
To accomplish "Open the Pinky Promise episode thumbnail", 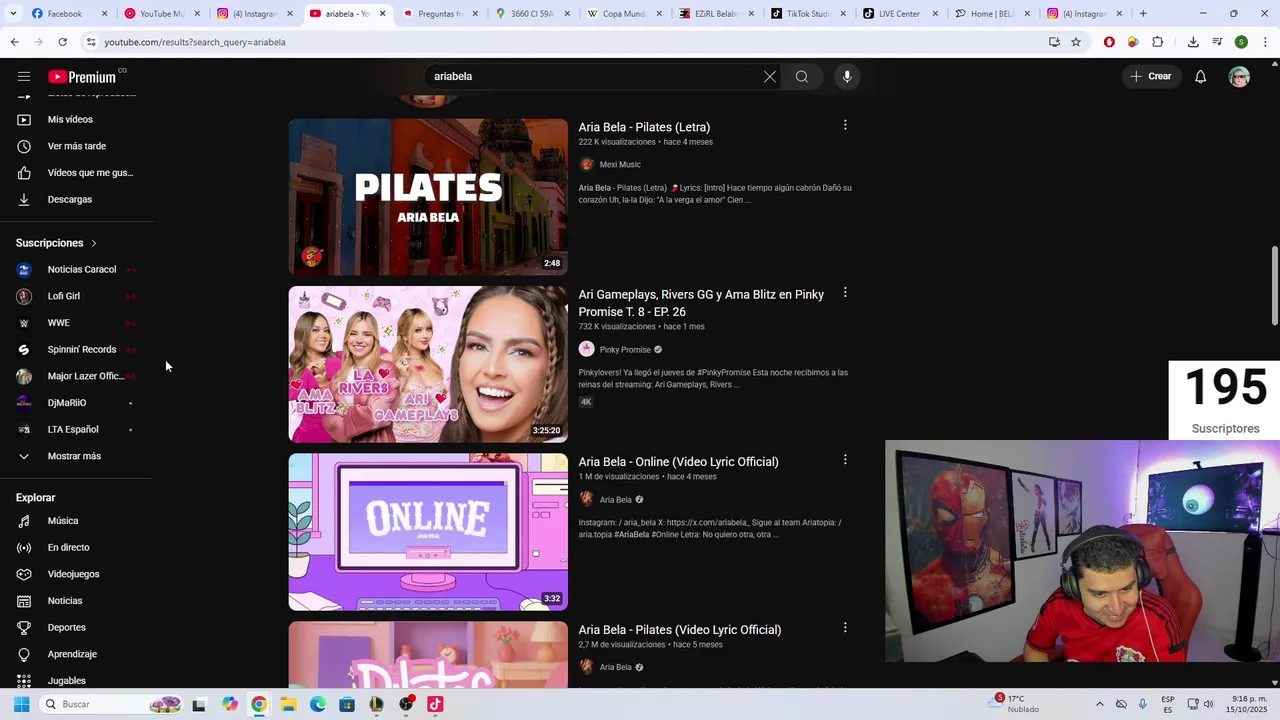I will [x=428, y=364].
